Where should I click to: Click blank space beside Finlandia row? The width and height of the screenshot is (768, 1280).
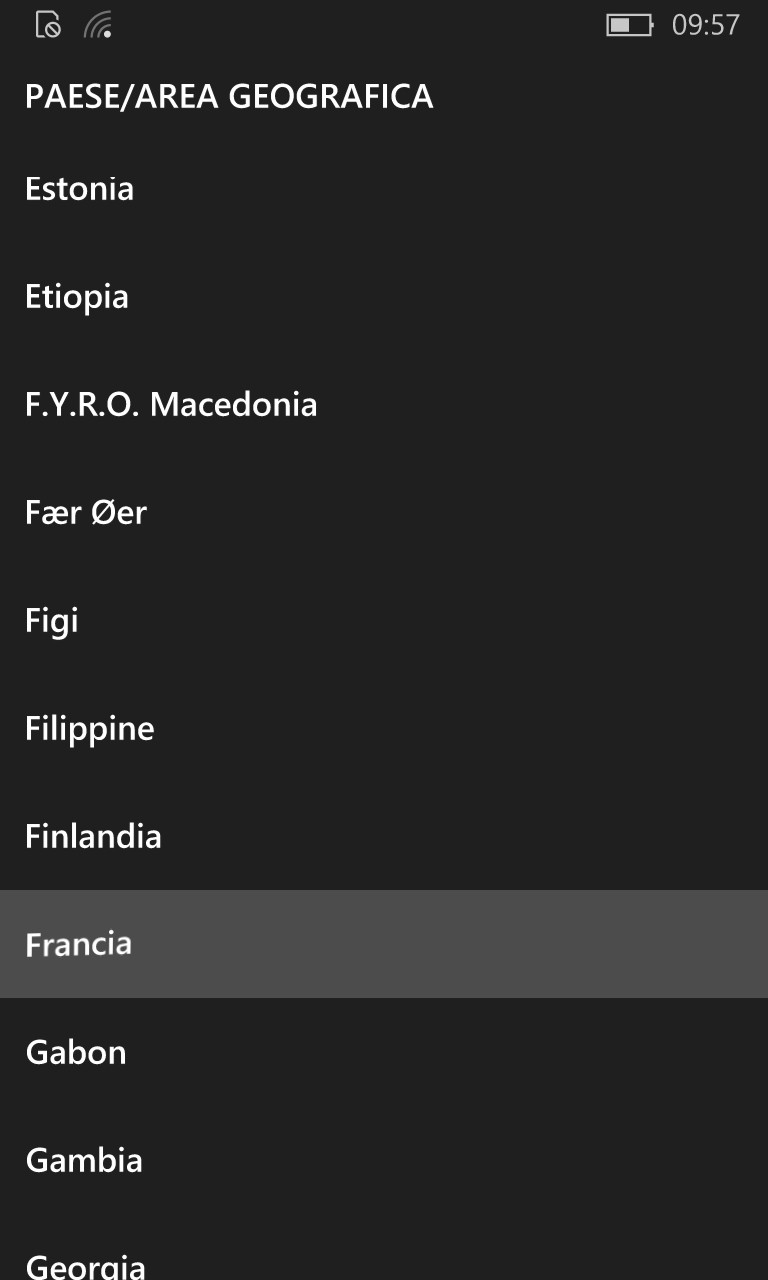[465, 836]
